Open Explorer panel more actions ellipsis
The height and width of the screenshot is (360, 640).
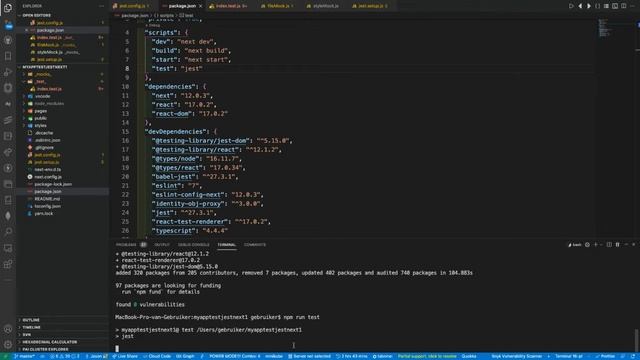click(101, 6)
